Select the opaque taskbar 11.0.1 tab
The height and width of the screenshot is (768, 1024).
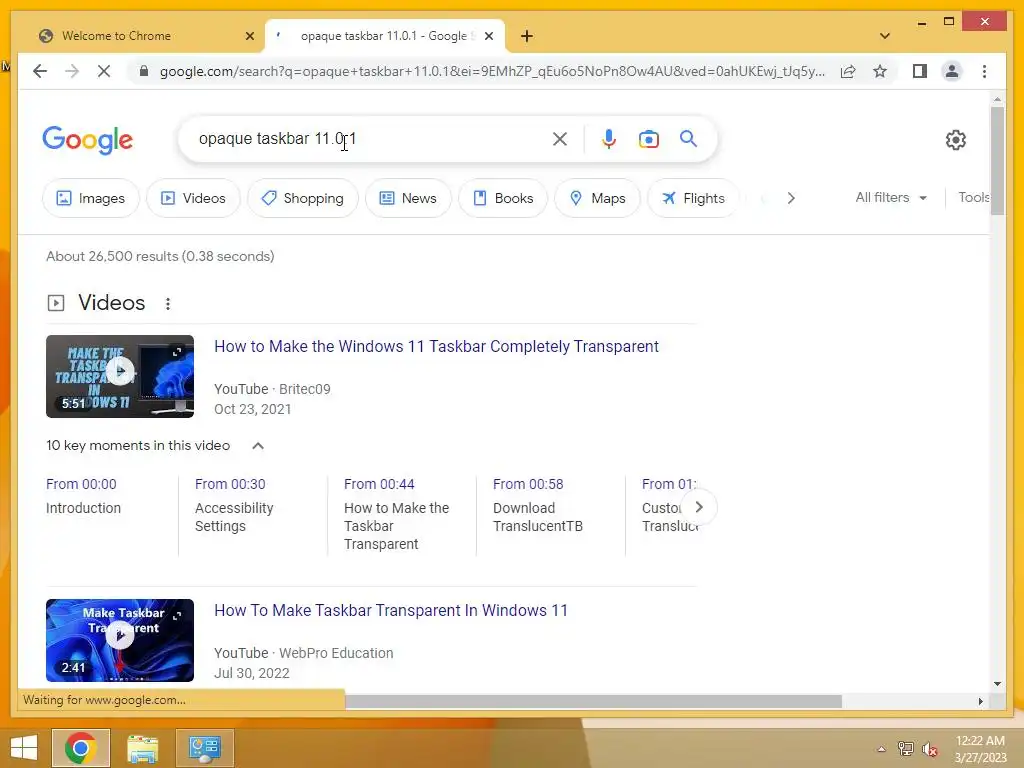[x=385, y=36]
